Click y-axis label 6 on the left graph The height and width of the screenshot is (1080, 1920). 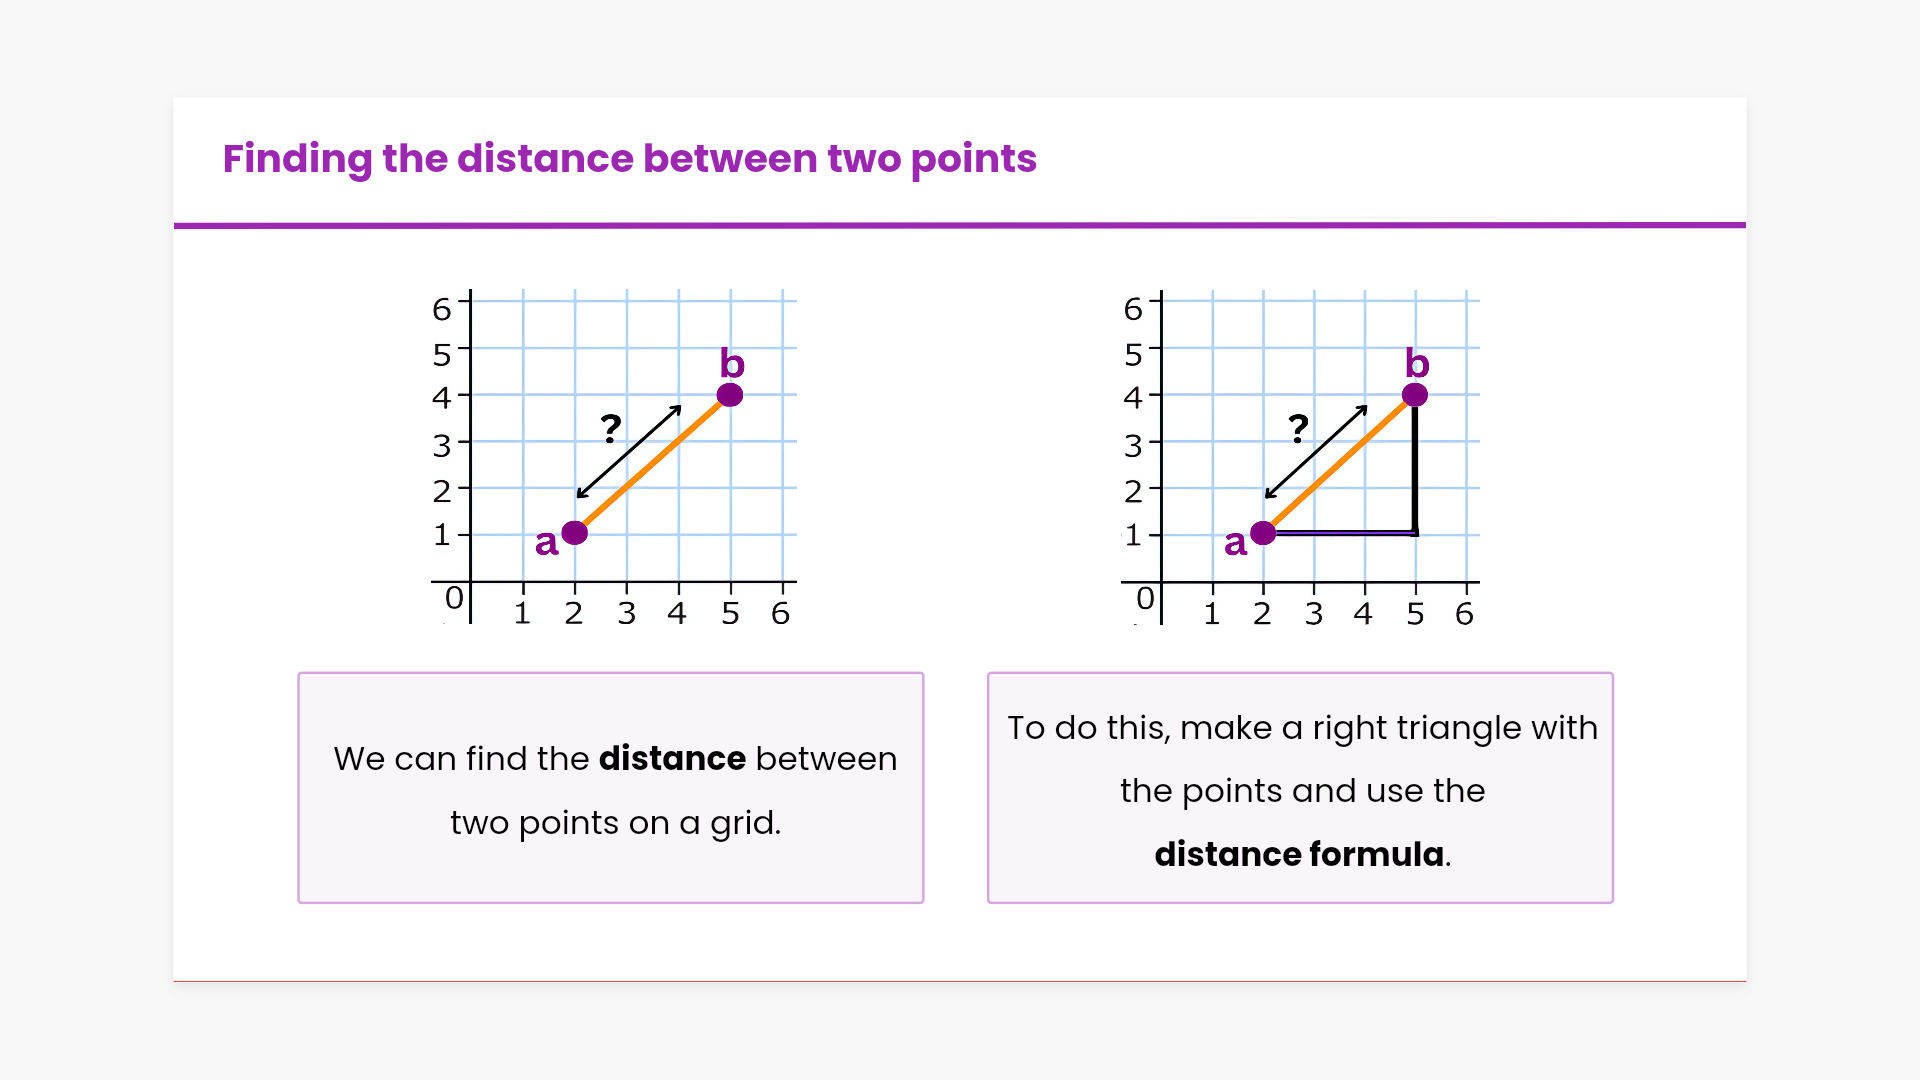pyautogui.click(x=441, y=309)
